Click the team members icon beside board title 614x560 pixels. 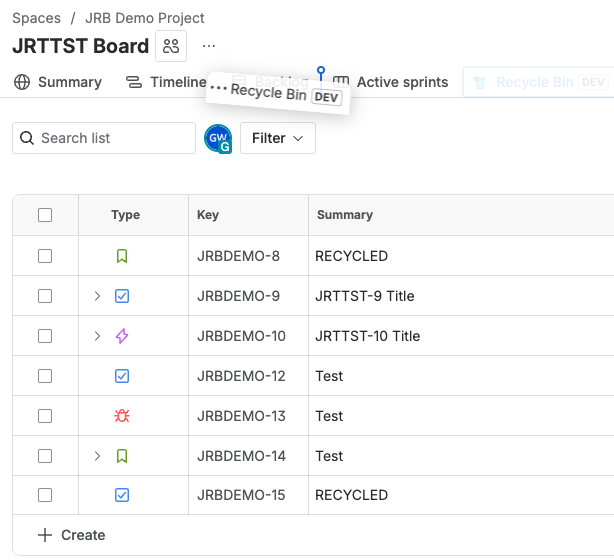click(x=171, y=46)
